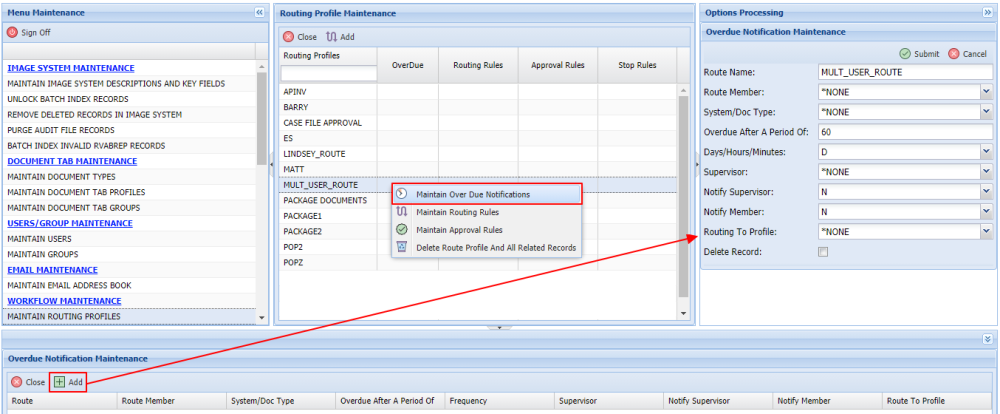The image size is (1000, 414).
Task: Open IMAGE SYSTEM MAINTENANCE link
Action: point(71,68)
